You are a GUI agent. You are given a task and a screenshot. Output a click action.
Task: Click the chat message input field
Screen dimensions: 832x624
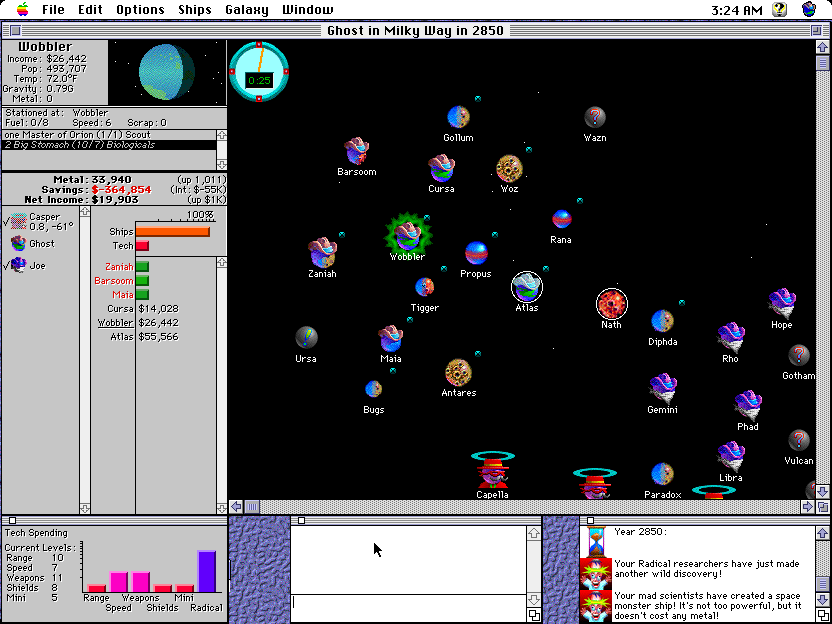408,603
